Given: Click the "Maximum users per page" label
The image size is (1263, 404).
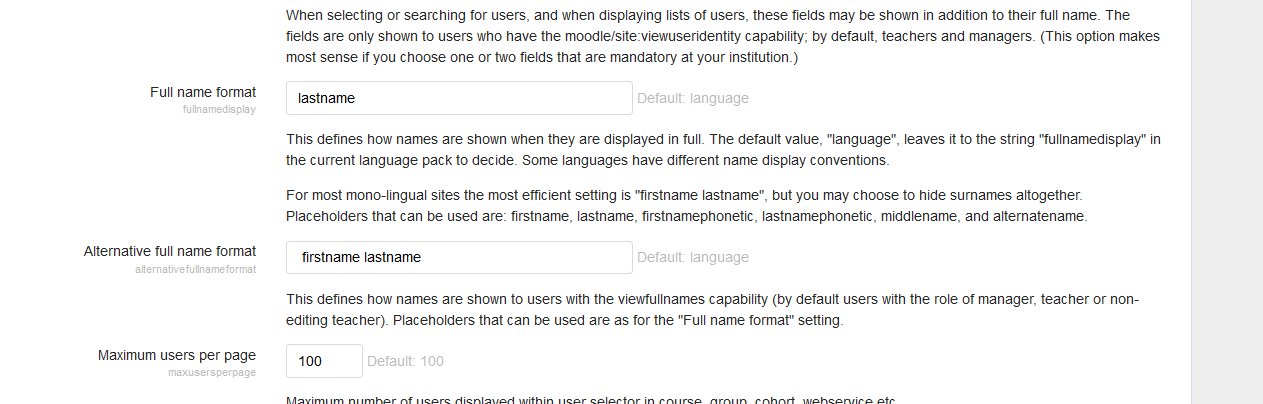Looking at the screenshot, I should point(177,355).
